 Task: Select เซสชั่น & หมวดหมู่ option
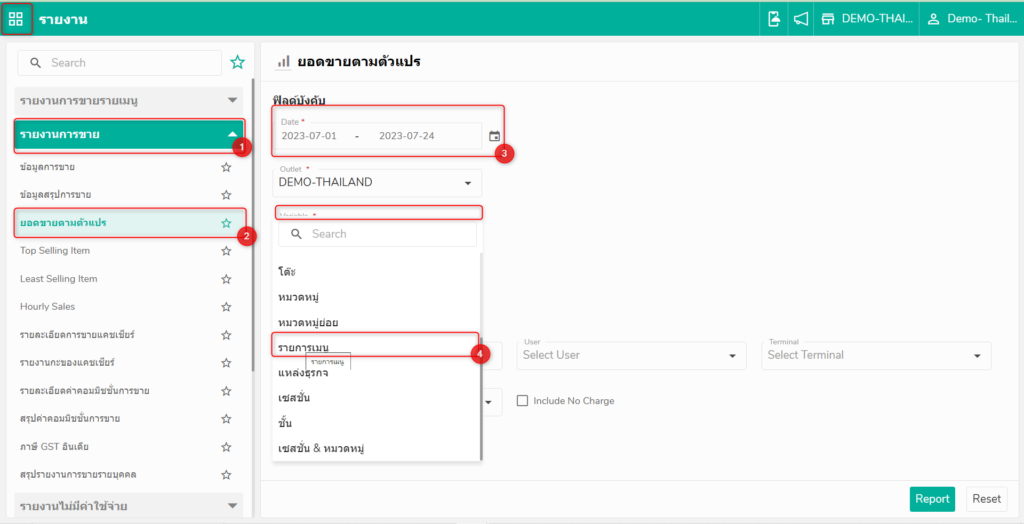[x=376, y=449]
